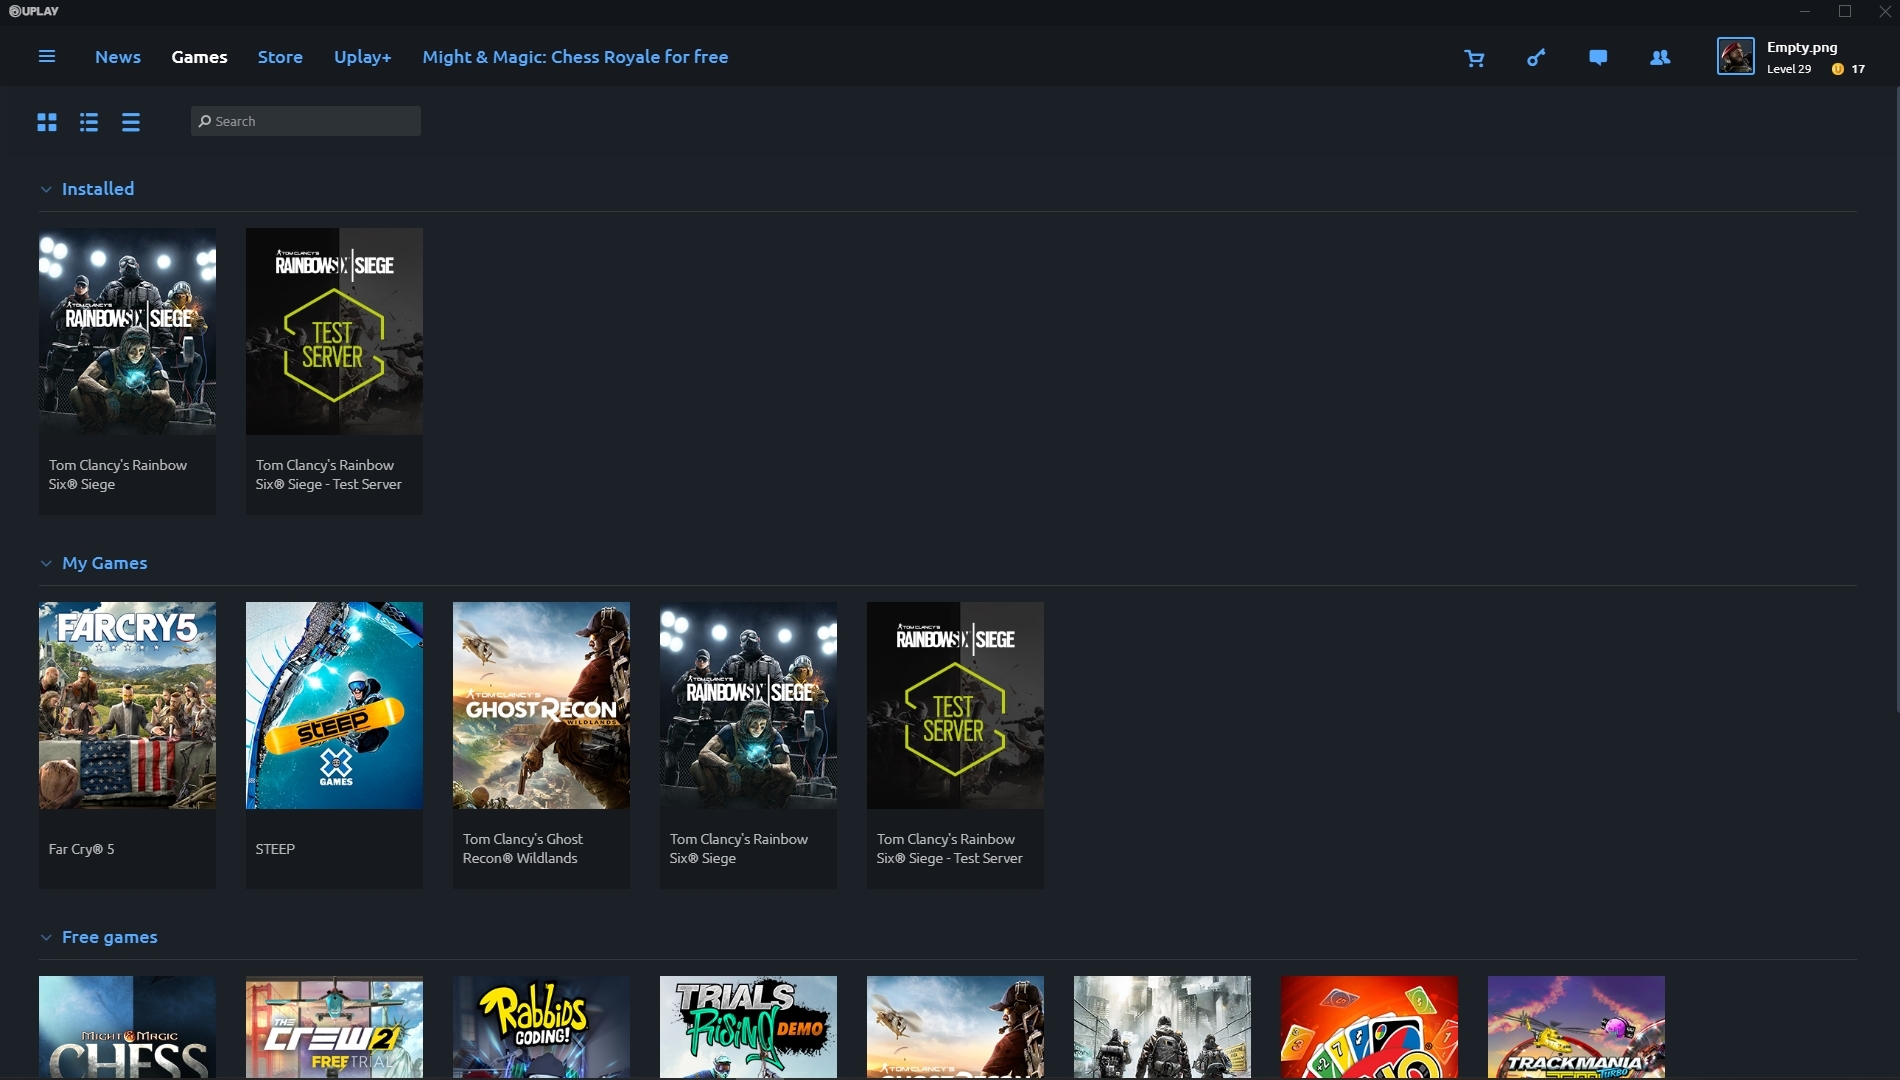Open the shopping cart
Image resolution: width=1900 pixels, height=1080 pixels.
click(x=1474, y=58)
